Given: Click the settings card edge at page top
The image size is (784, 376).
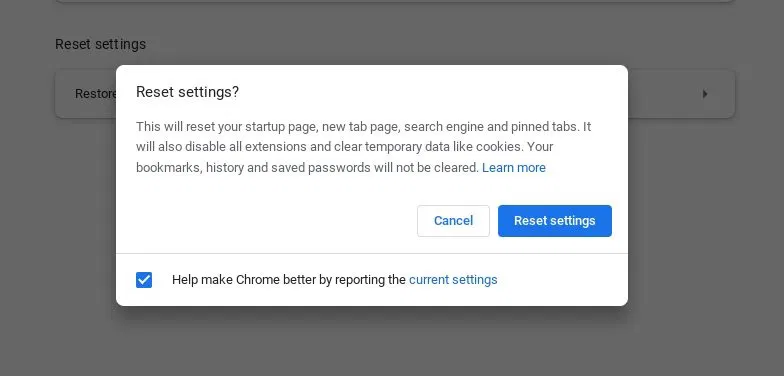Looking at the screenshot, I should [394, 2].
